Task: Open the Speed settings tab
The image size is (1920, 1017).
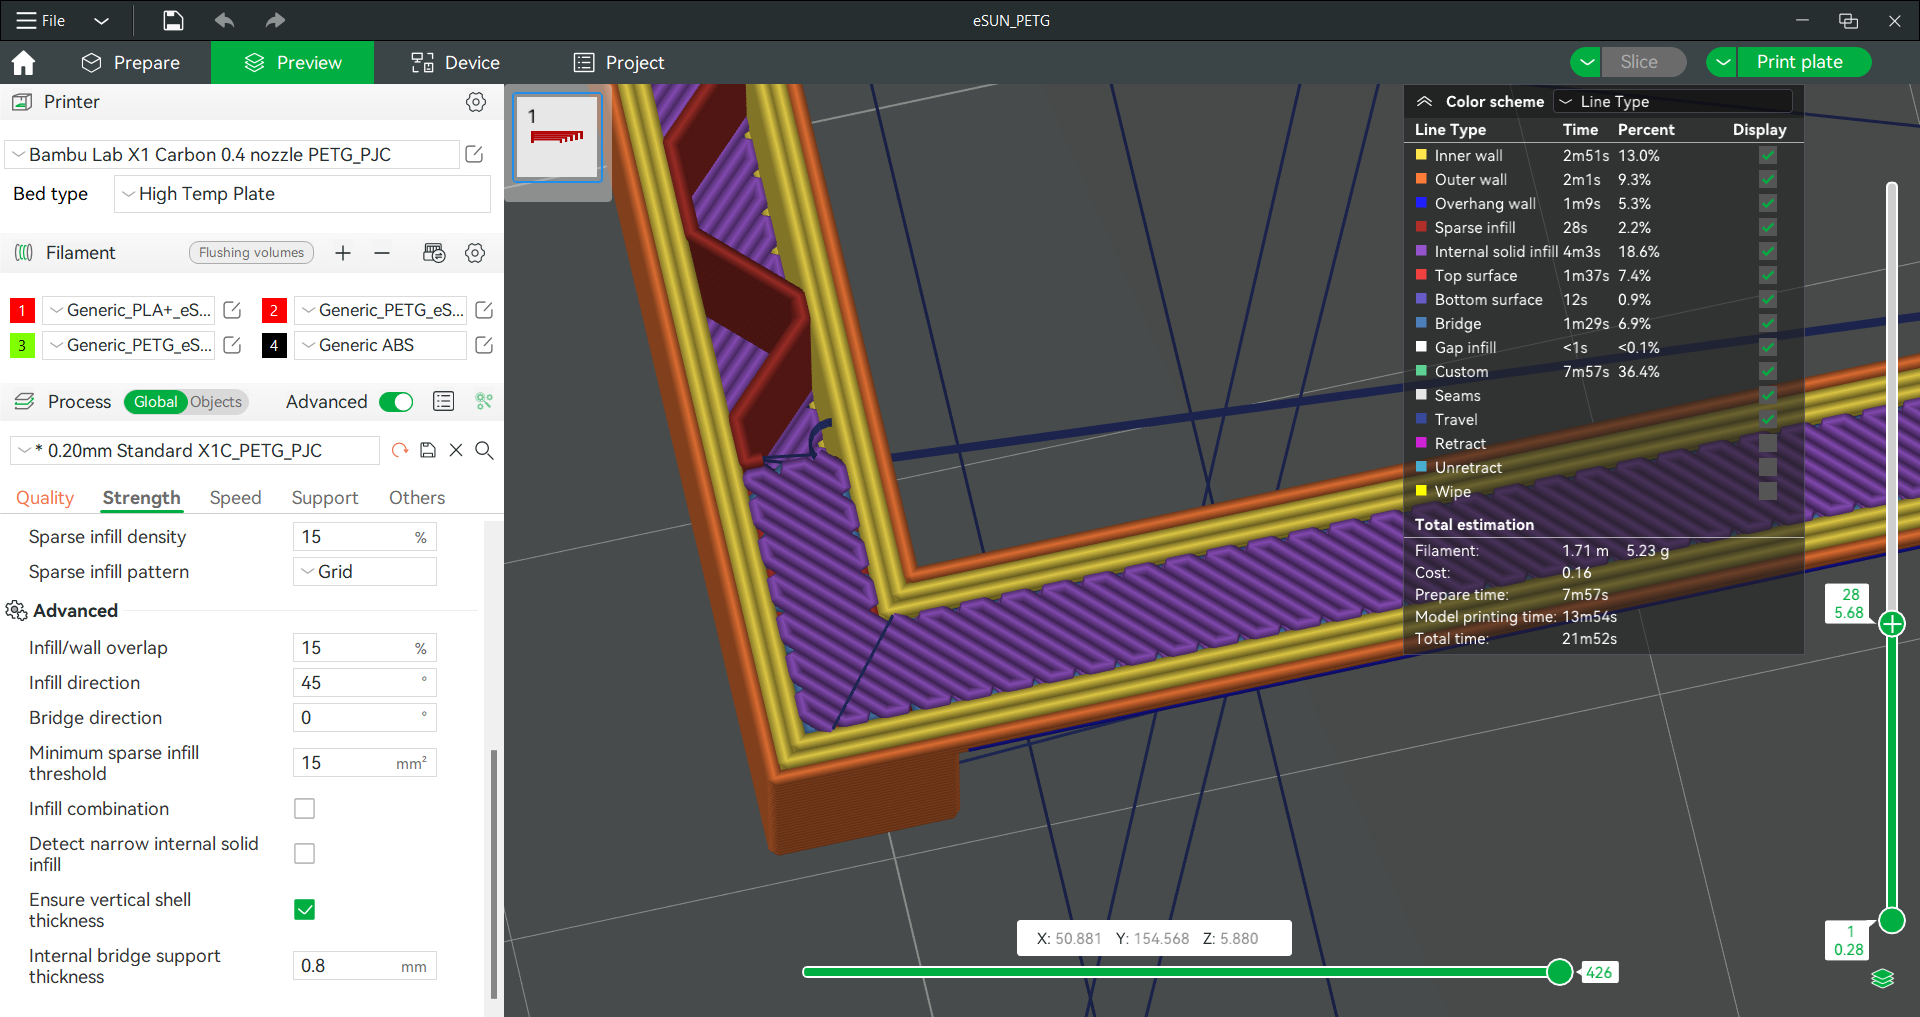Action: coord(236,497)
